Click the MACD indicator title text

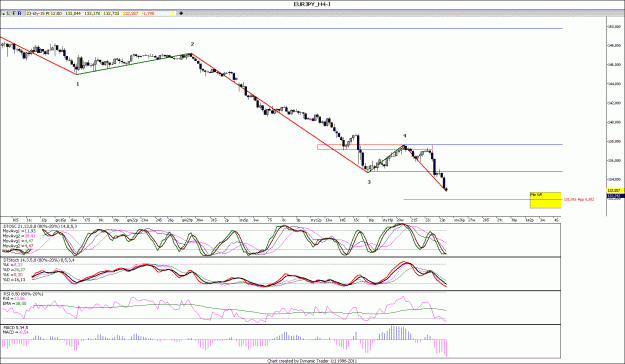tap(16, 328)
